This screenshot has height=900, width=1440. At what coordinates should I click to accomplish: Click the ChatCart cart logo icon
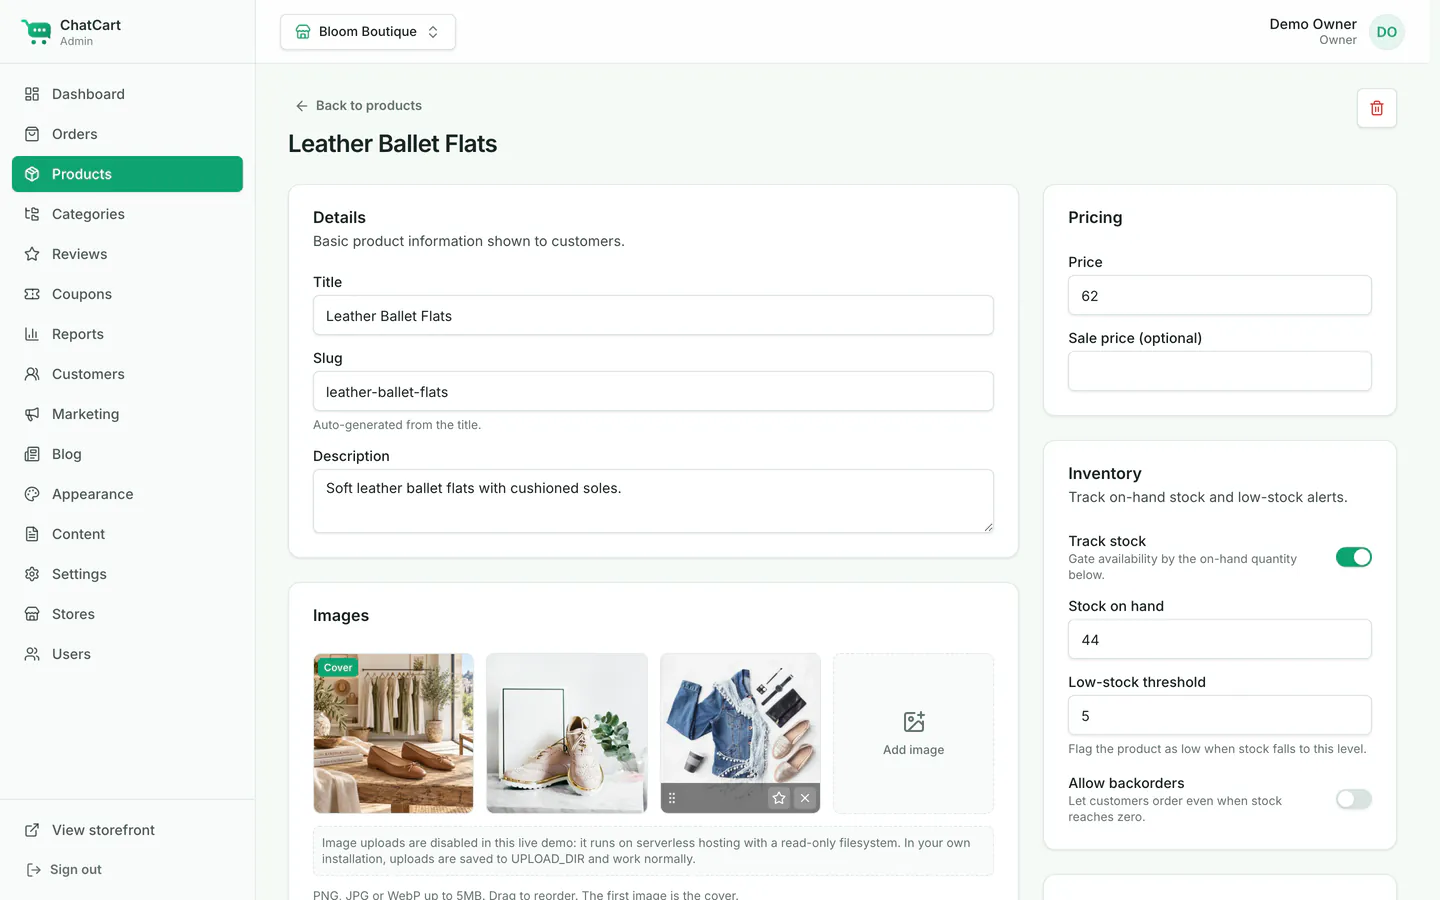[x=36, y=32]
